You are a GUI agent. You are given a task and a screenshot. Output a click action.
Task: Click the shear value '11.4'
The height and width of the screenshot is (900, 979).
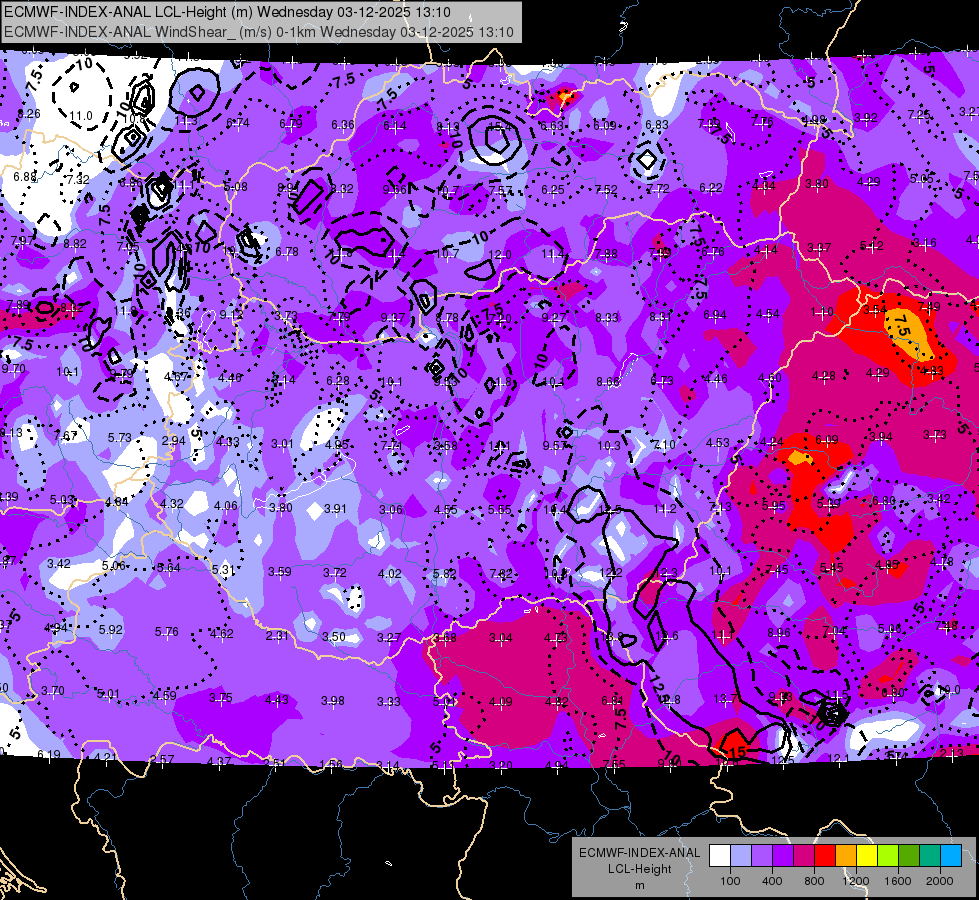pyautogui.click(x=553, y=254)
